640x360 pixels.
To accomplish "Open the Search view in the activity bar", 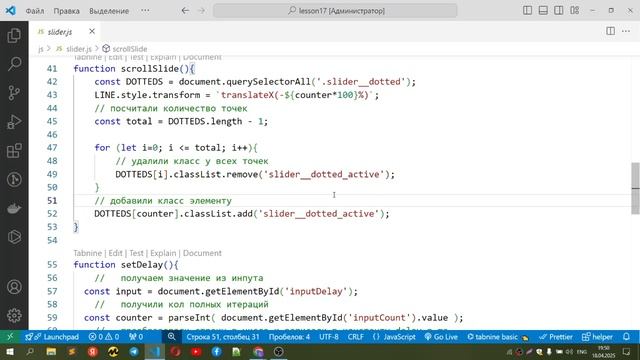I will (x=14, y=64).
